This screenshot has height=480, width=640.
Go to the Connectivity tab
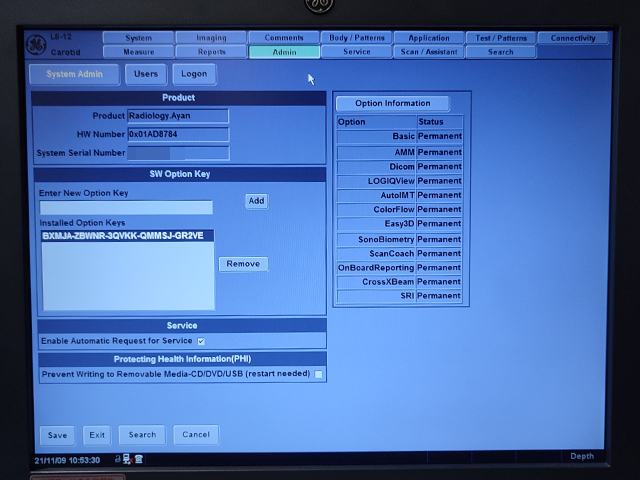tap(573, 38)
